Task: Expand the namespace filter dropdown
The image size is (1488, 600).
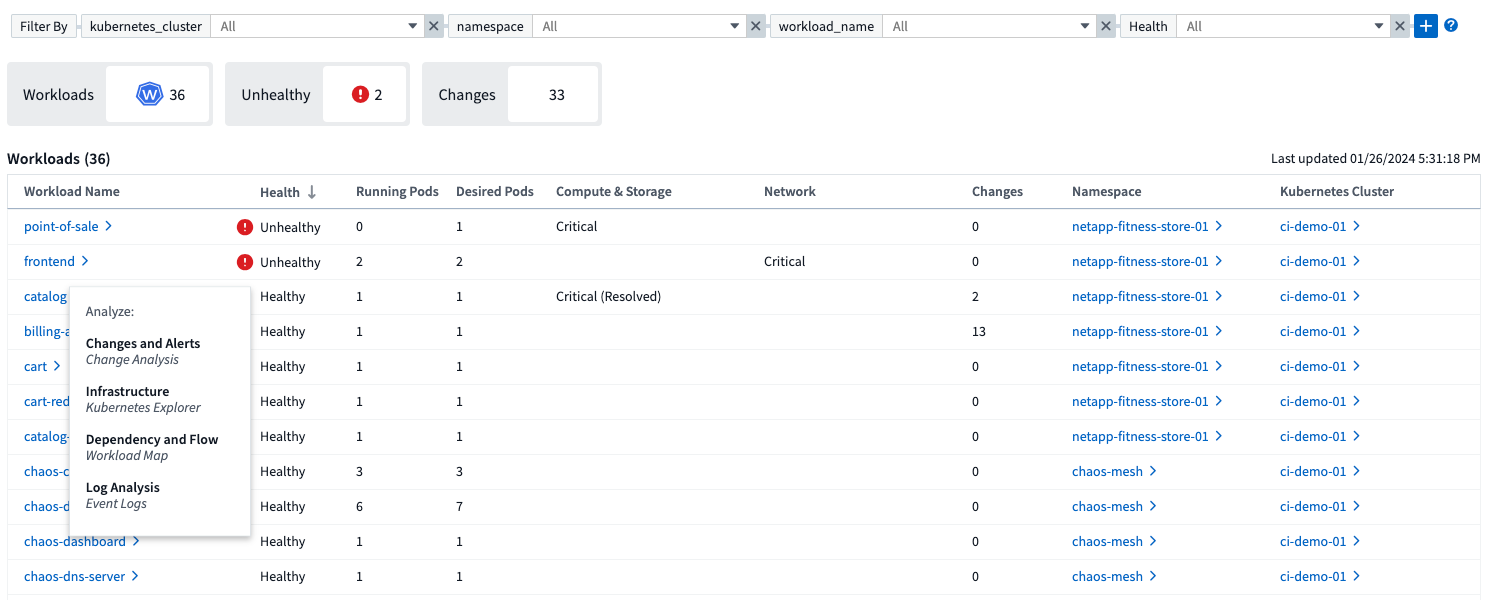Action: pos(735,27)
